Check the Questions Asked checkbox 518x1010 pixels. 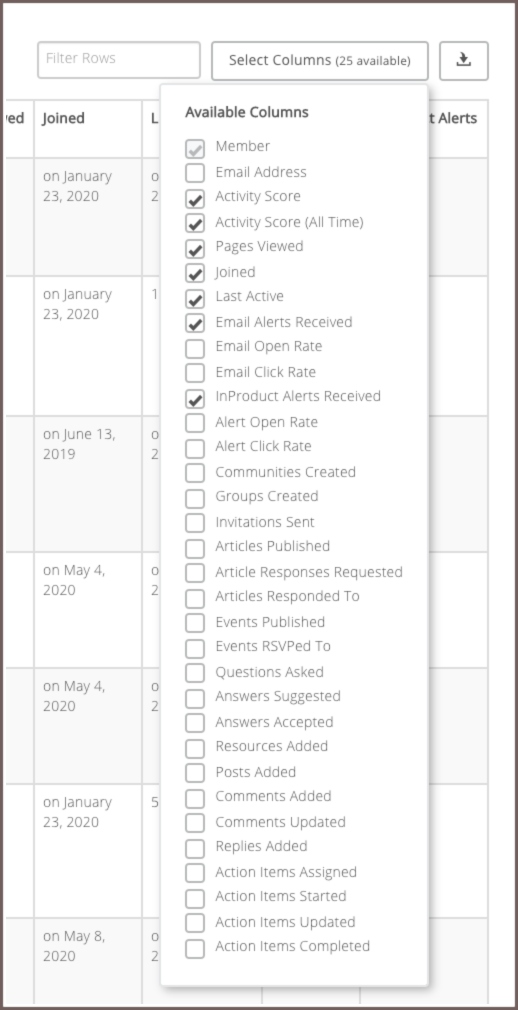coord(195,672)
